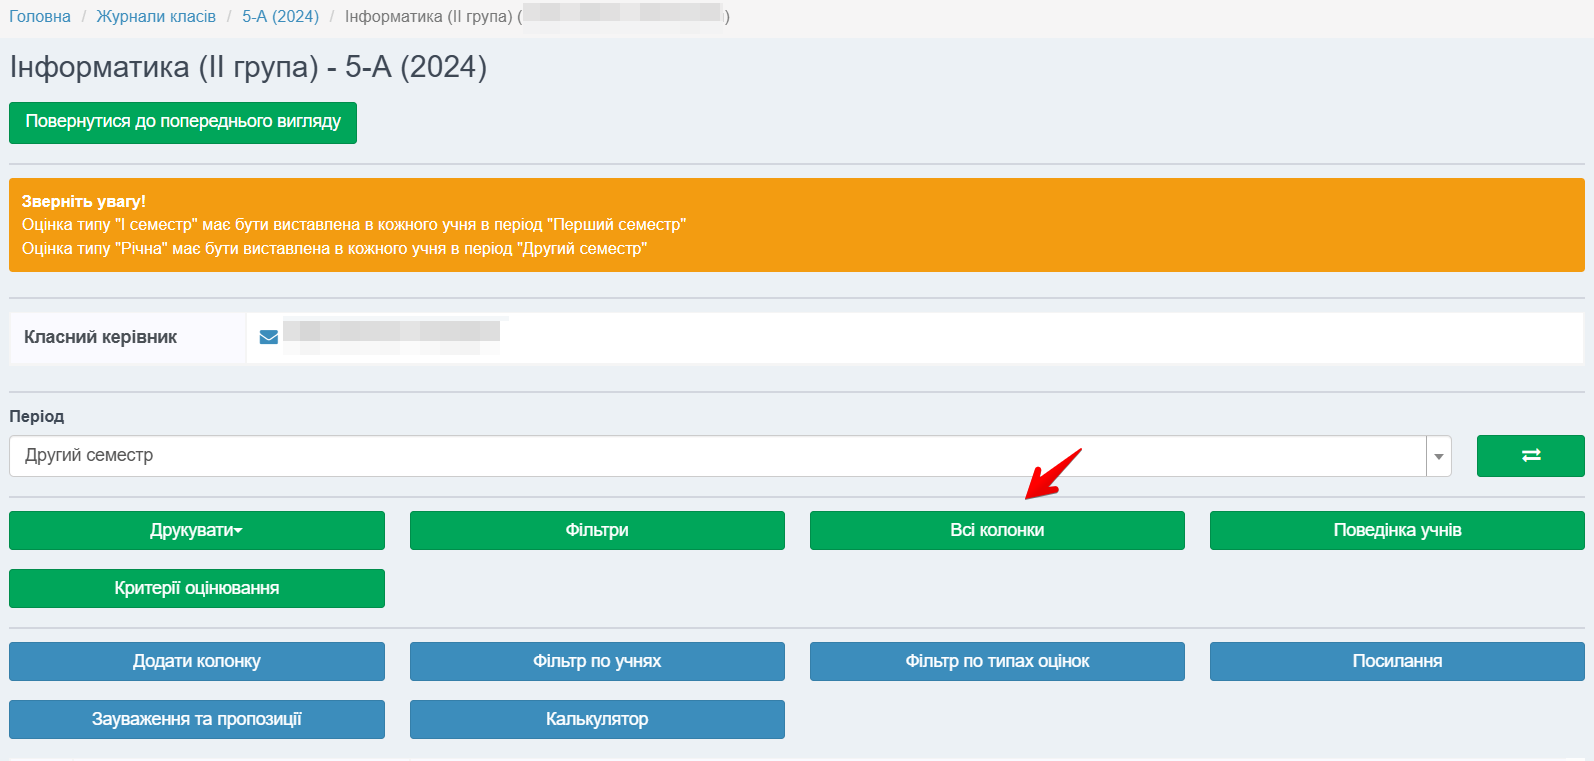Open 'Поведінка учнів' section
Screen dimensions: 1594x761
(x=1397, y=530)
